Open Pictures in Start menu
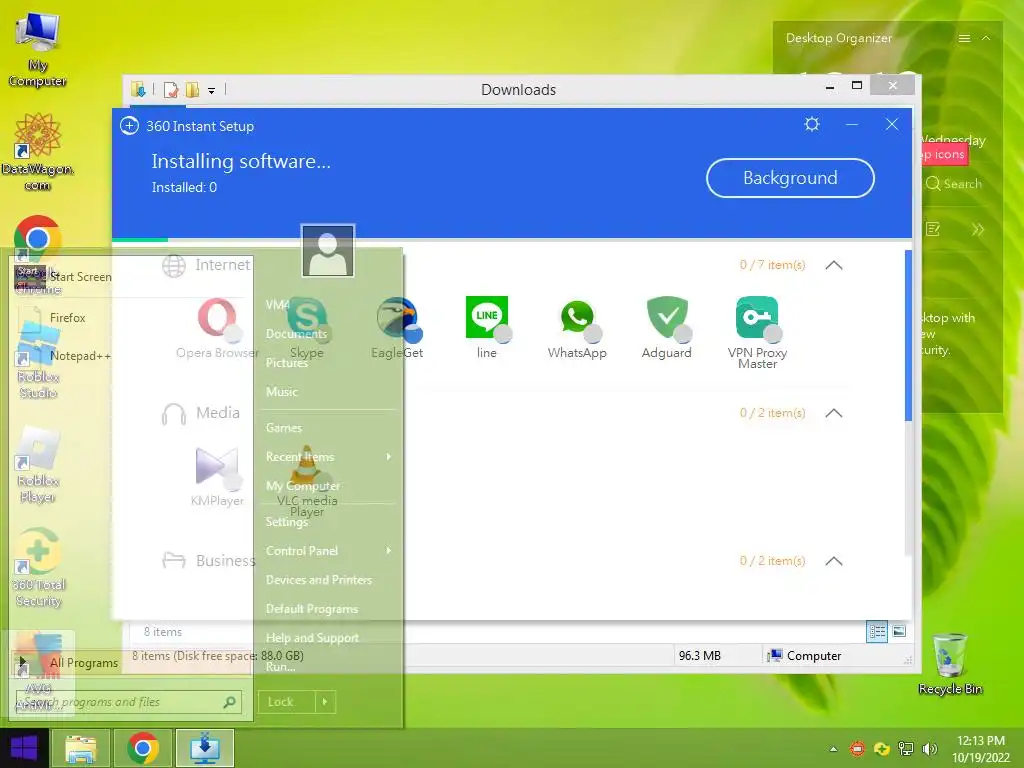The height and width of the screenshot is (768, 1024). tap(286, 362)
